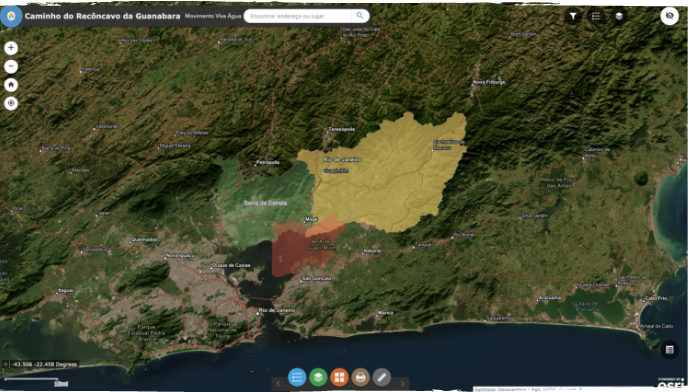Open the blue legend widget at bottom
The width and height of the screenshot is (688, 392).
pyautogui.click(x=297, y=377)
